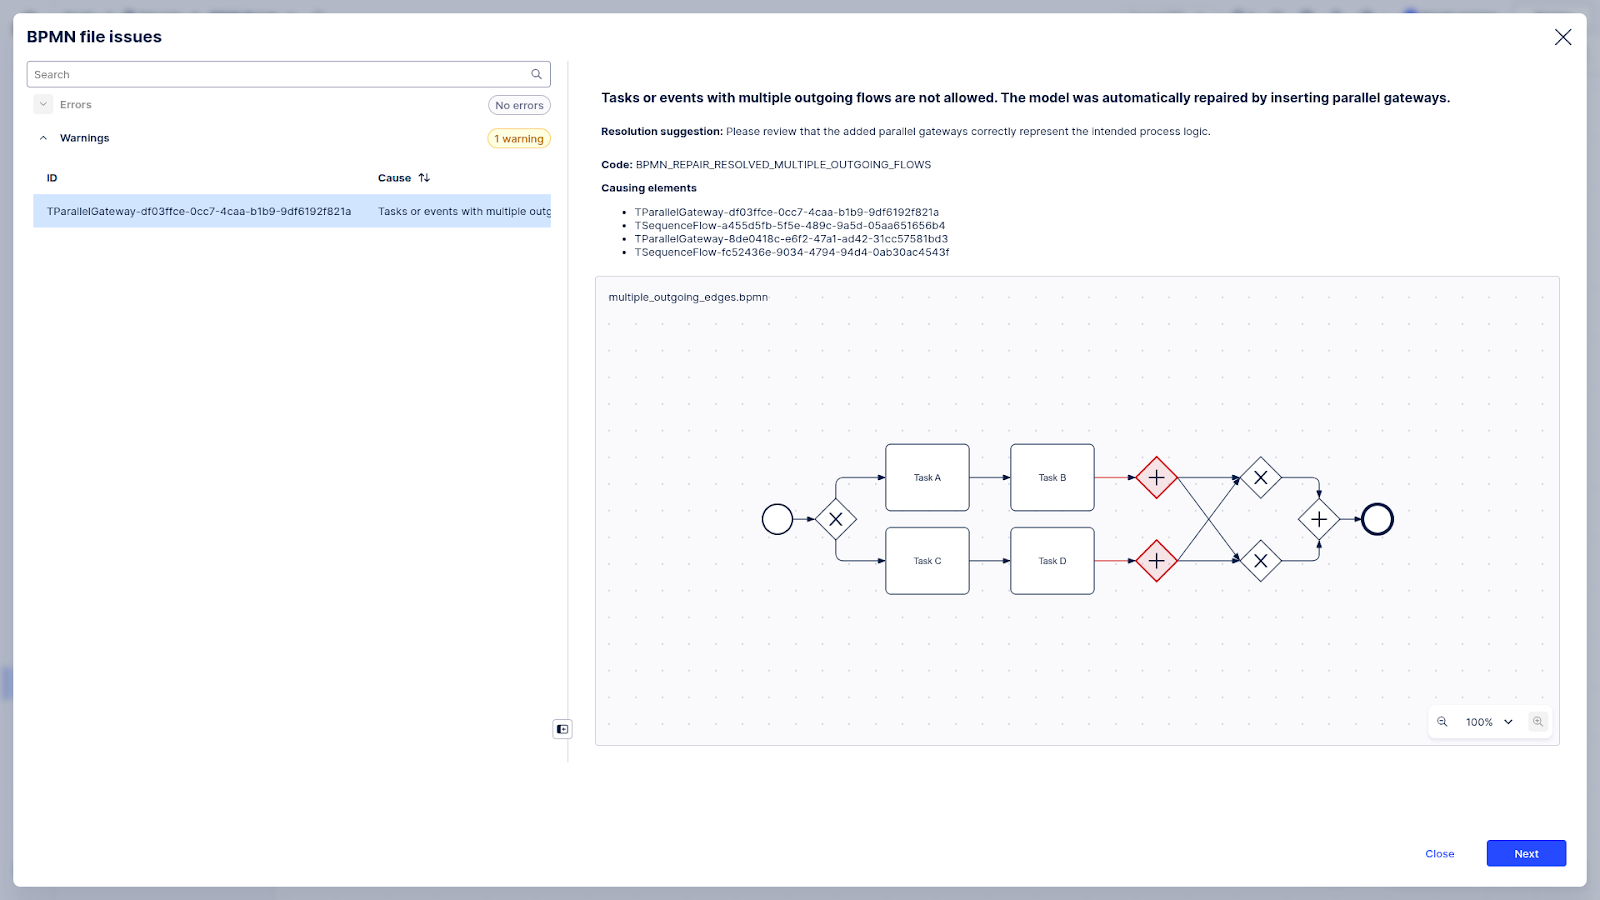This screenshot has height=900, width=1600.
Task: Select the upper red parallel gateway
Action: click(x=1156, y=478)
